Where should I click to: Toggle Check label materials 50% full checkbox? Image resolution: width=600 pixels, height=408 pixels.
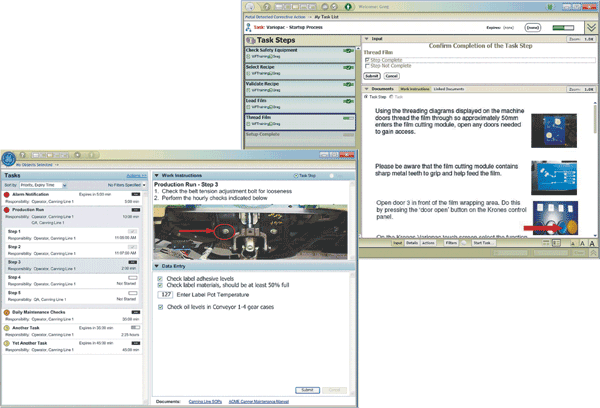point(160,285)
